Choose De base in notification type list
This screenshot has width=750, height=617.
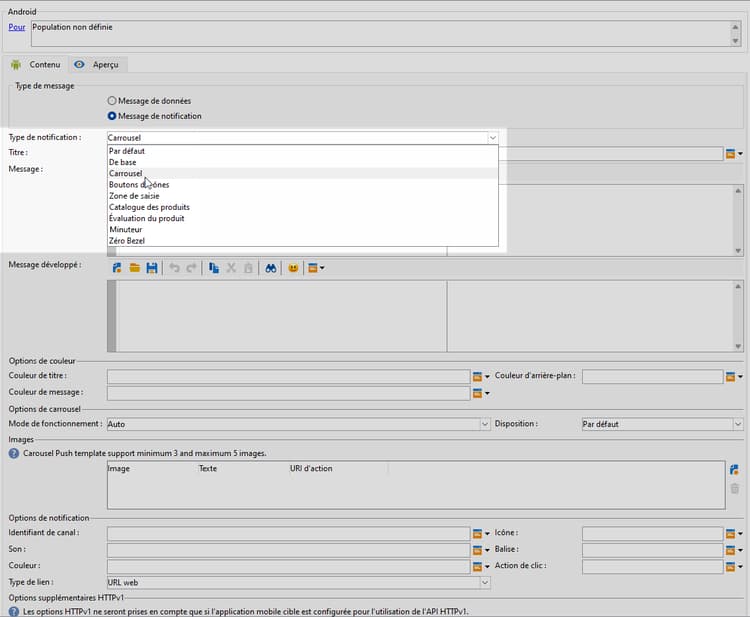coord(303,162)
